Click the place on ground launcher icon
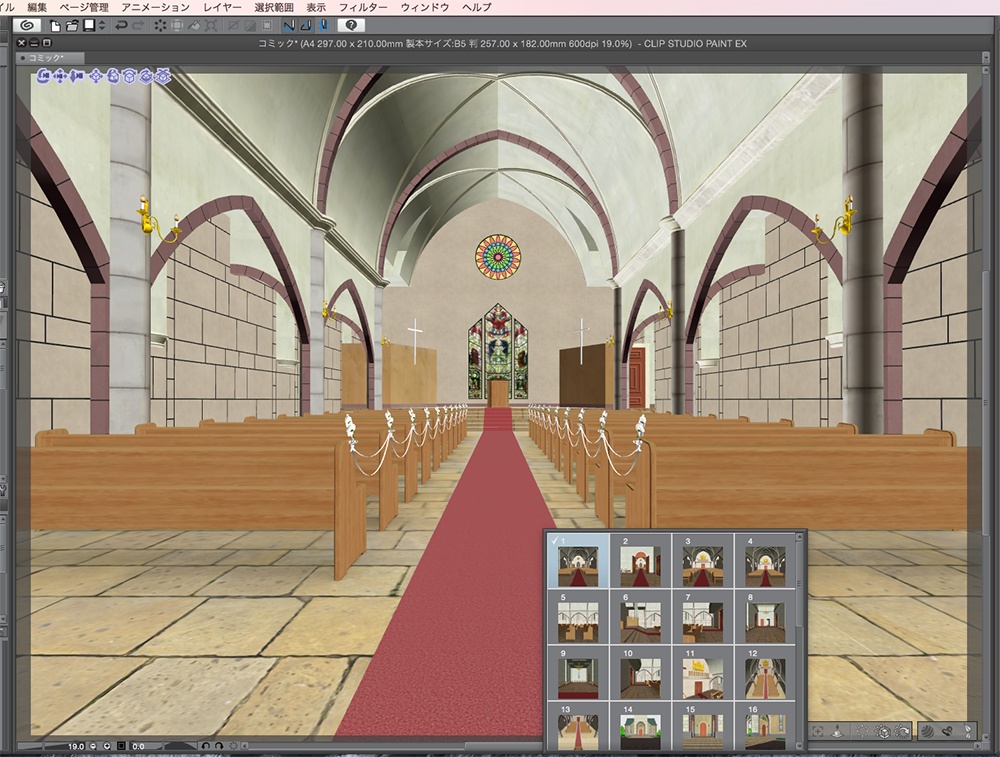 coord(837,731)
